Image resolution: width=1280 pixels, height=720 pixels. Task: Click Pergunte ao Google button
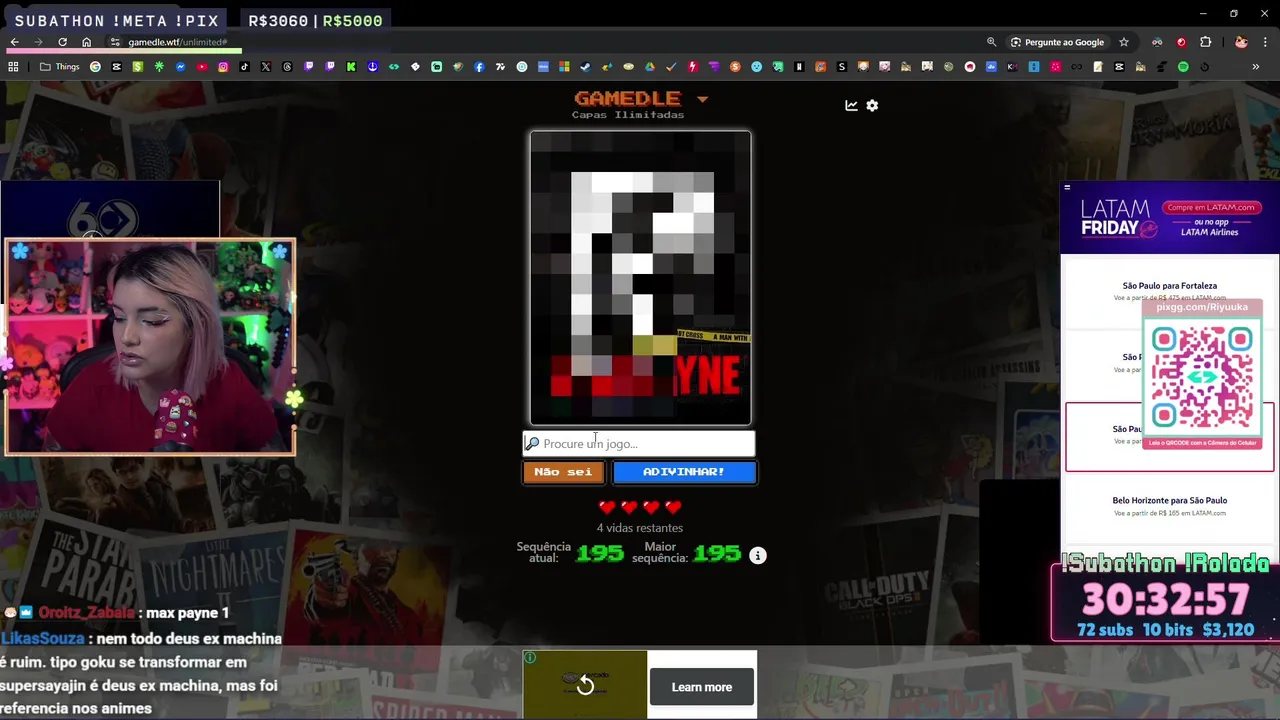[x=1057, y=42]
